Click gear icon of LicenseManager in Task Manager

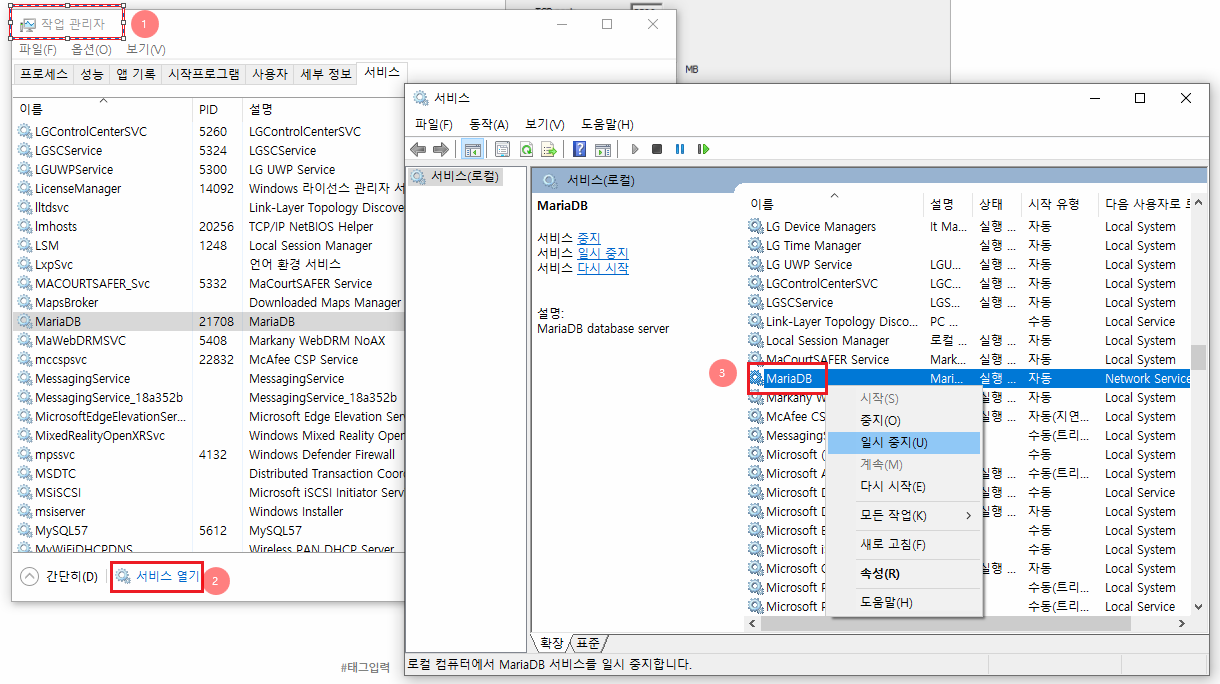pos(24,188)
